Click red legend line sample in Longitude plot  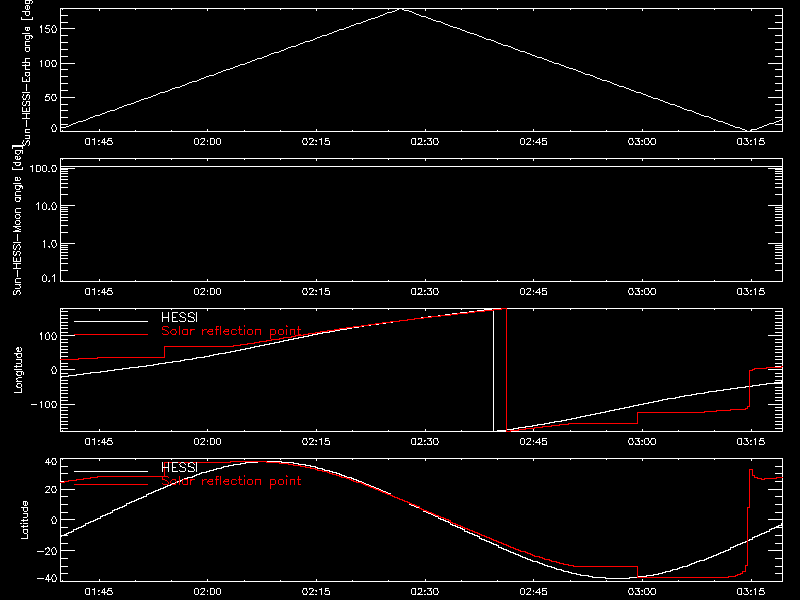click(111, 335)
